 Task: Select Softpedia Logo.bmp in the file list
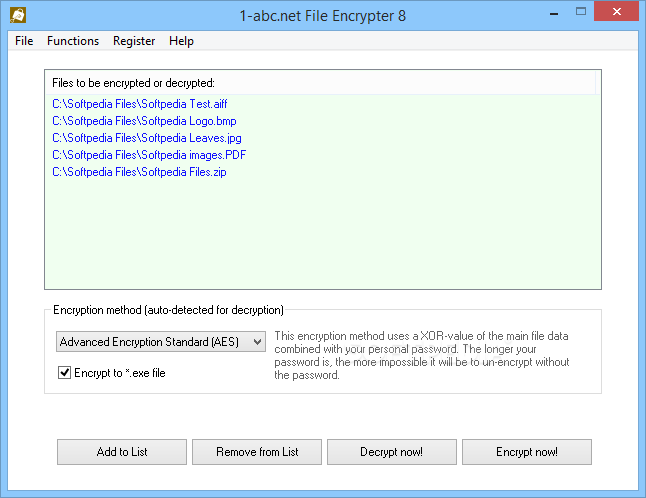144,121
